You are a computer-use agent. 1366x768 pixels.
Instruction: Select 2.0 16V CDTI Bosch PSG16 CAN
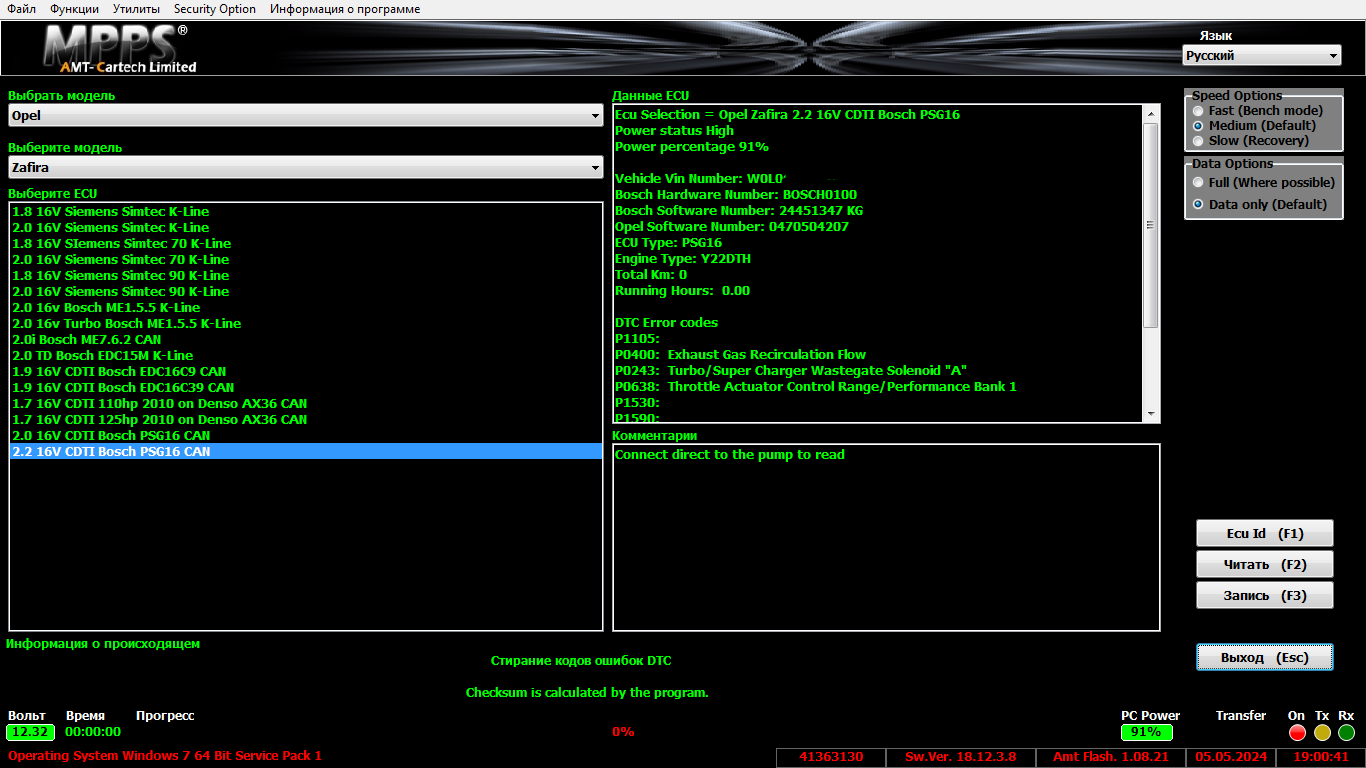[111, 436]
